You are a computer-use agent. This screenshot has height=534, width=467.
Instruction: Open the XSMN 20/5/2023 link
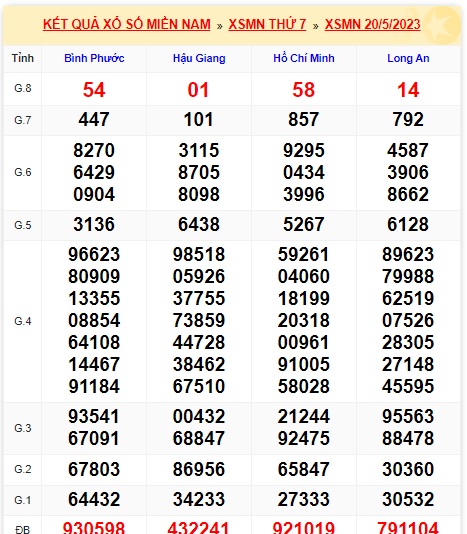(373, 25)
